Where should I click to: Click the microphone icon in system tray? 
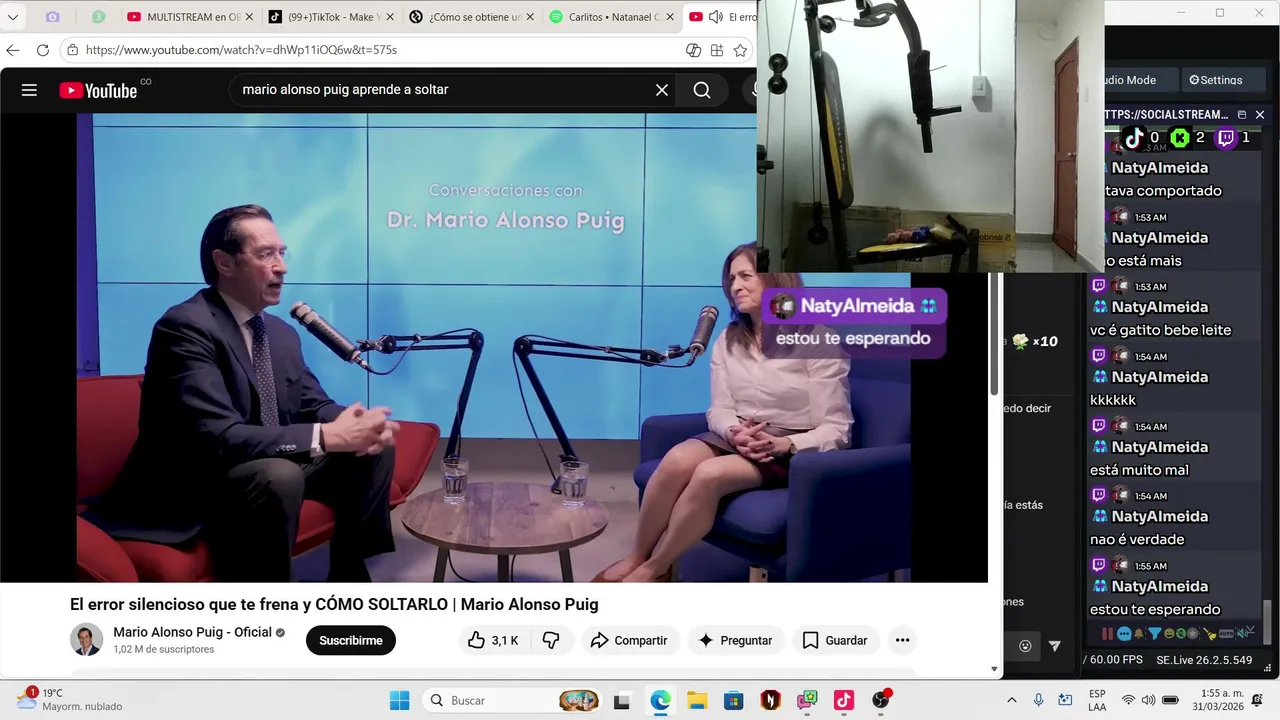1039,700
